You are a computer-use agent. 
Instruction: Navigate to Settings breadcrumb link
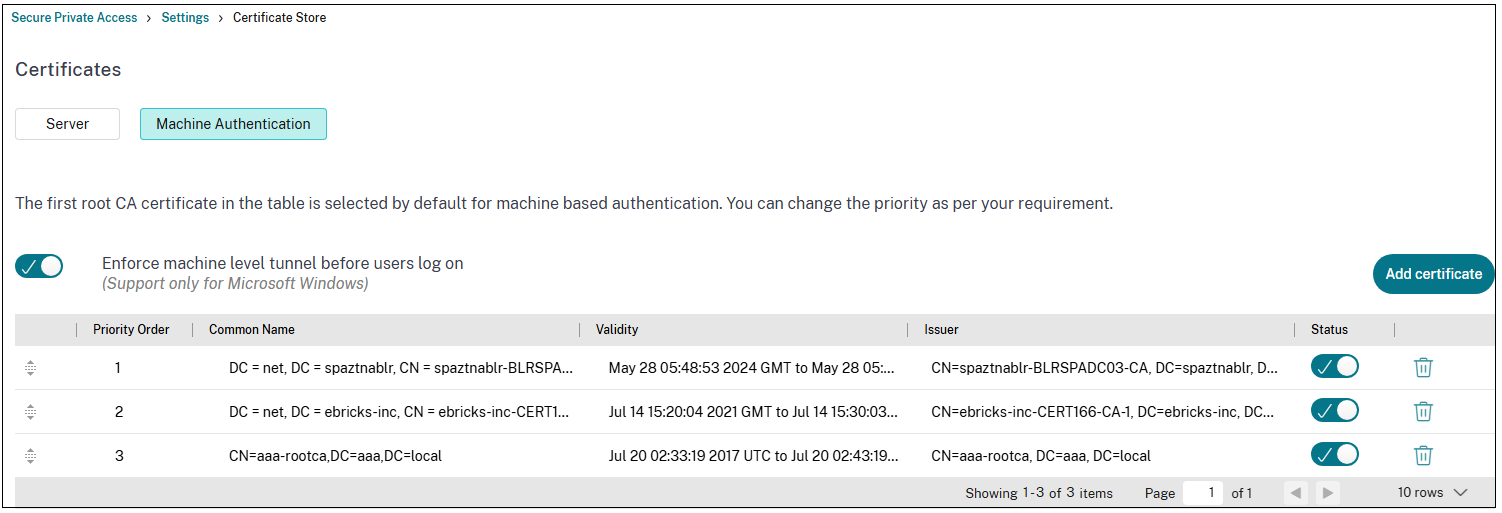(x=185, y=18)
